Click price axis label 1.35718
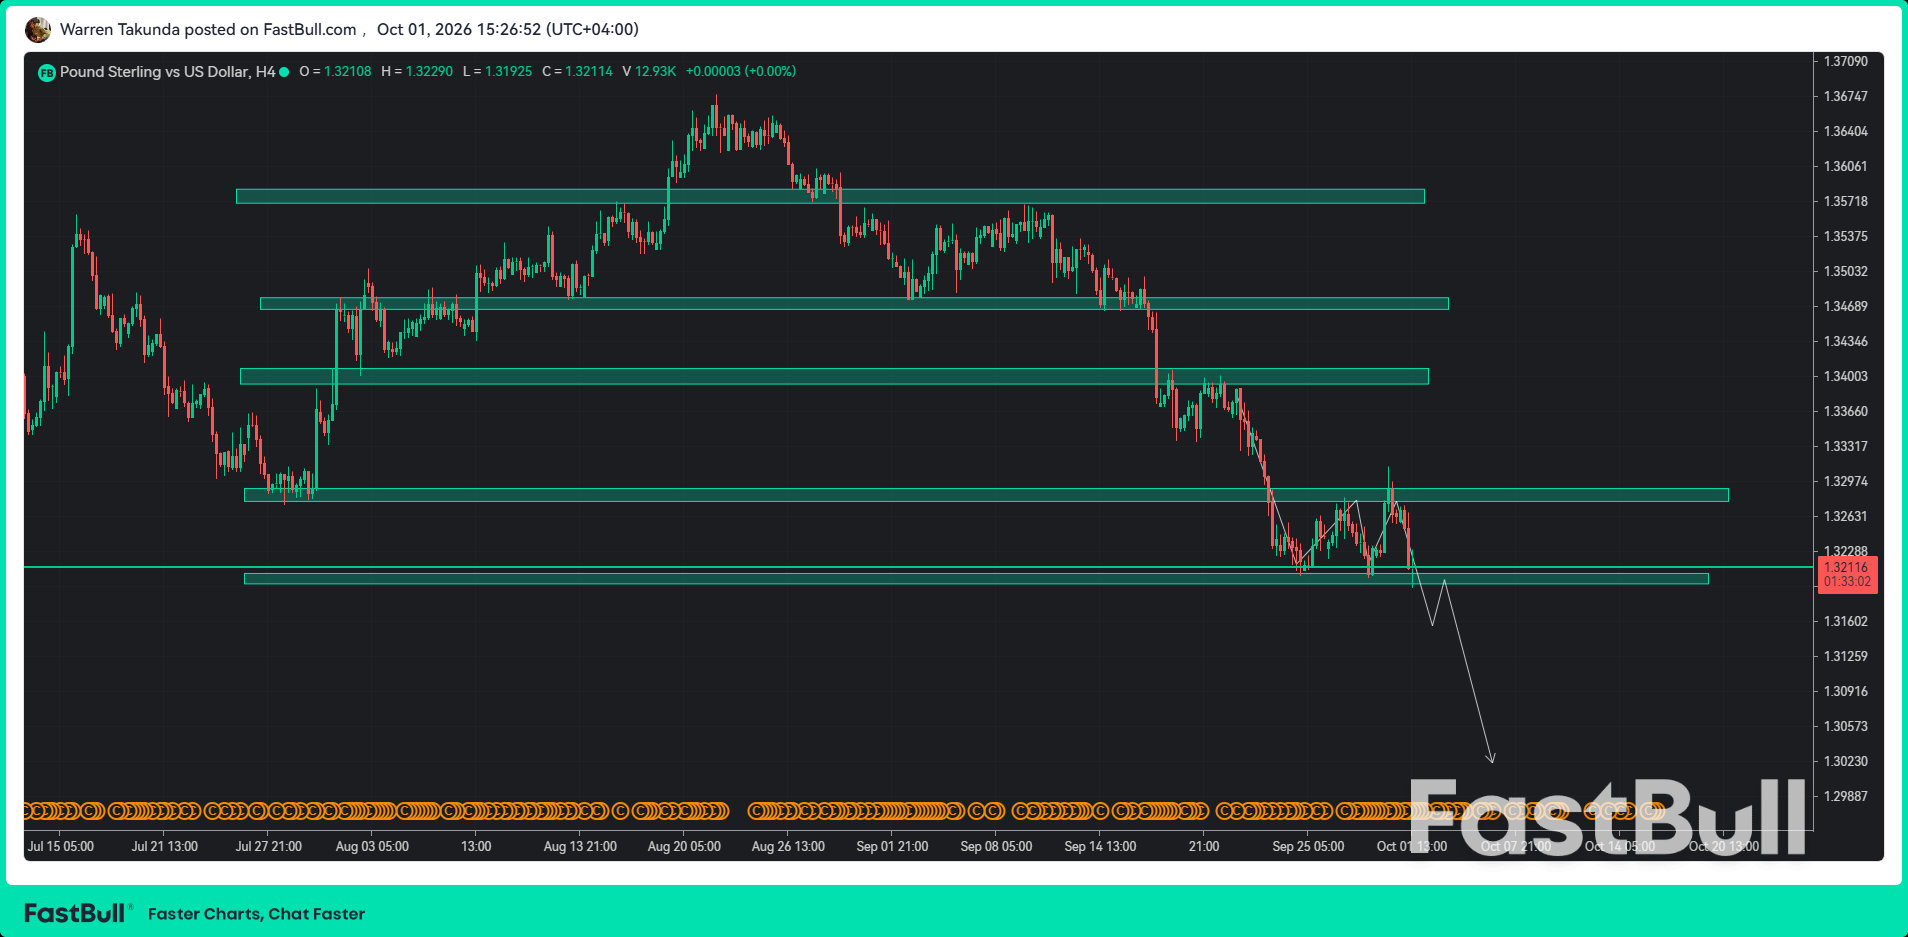Viewport: 1908px width, 937px height. click(1846, 201)
